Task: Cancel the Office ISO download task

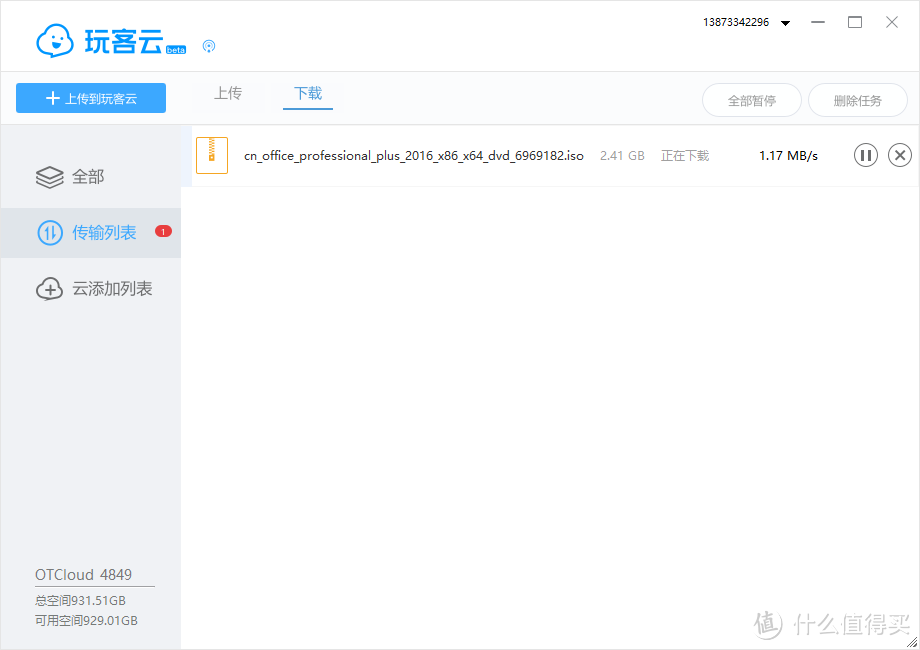Action: 899,155
